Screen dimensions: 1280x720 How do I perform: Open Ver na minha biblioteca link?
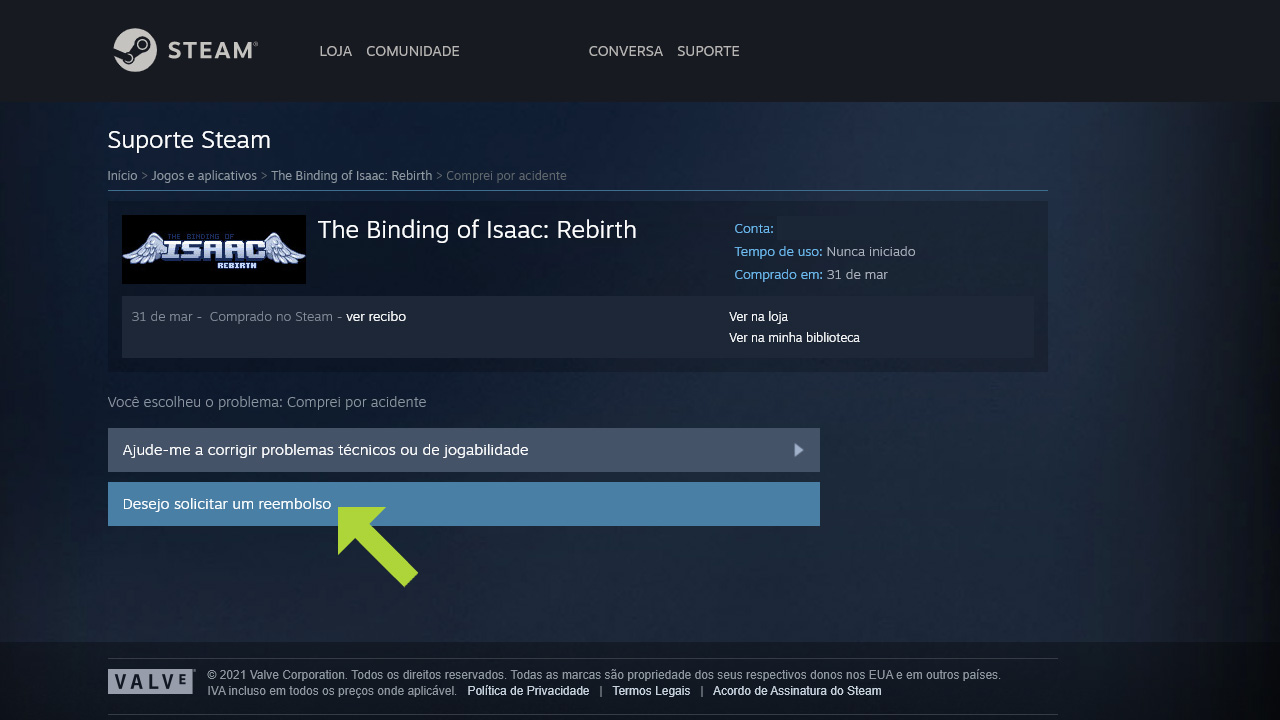coord(794,338)
